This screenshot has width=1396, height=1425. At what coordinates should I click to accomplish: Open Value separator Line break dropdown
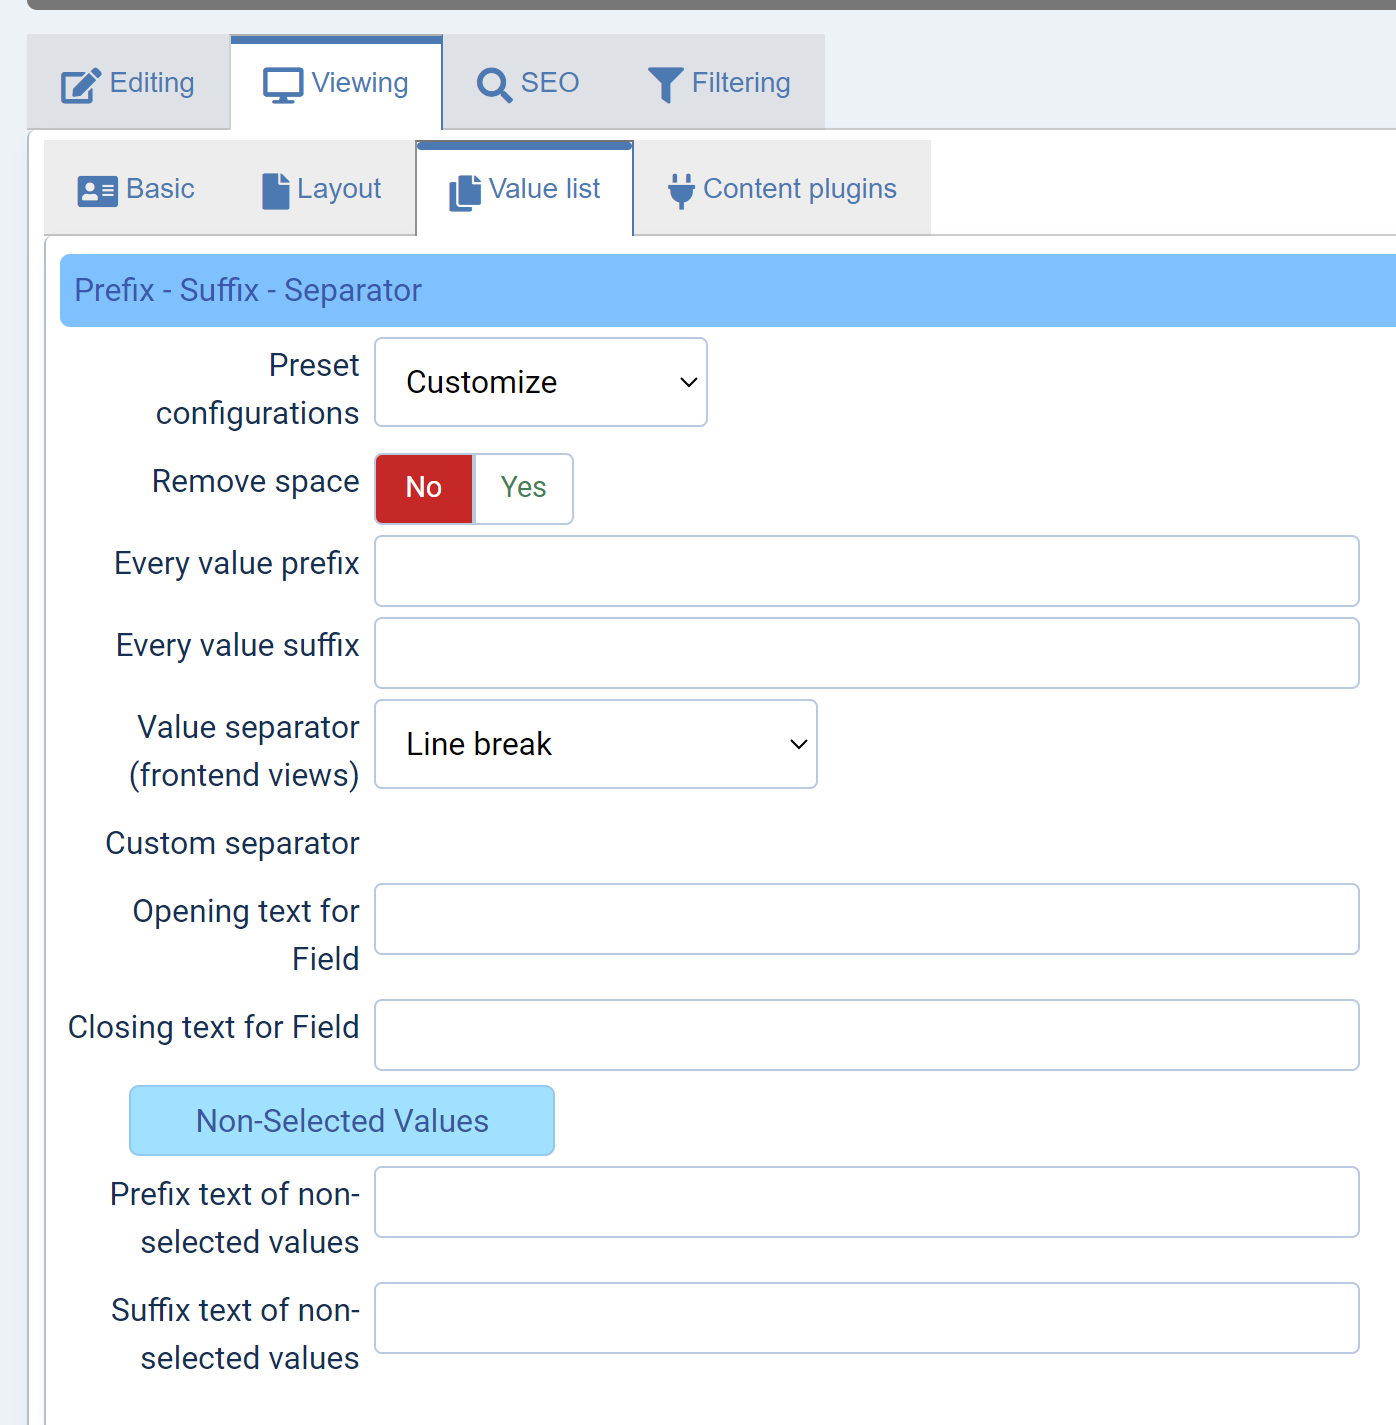tap(596, 744)
